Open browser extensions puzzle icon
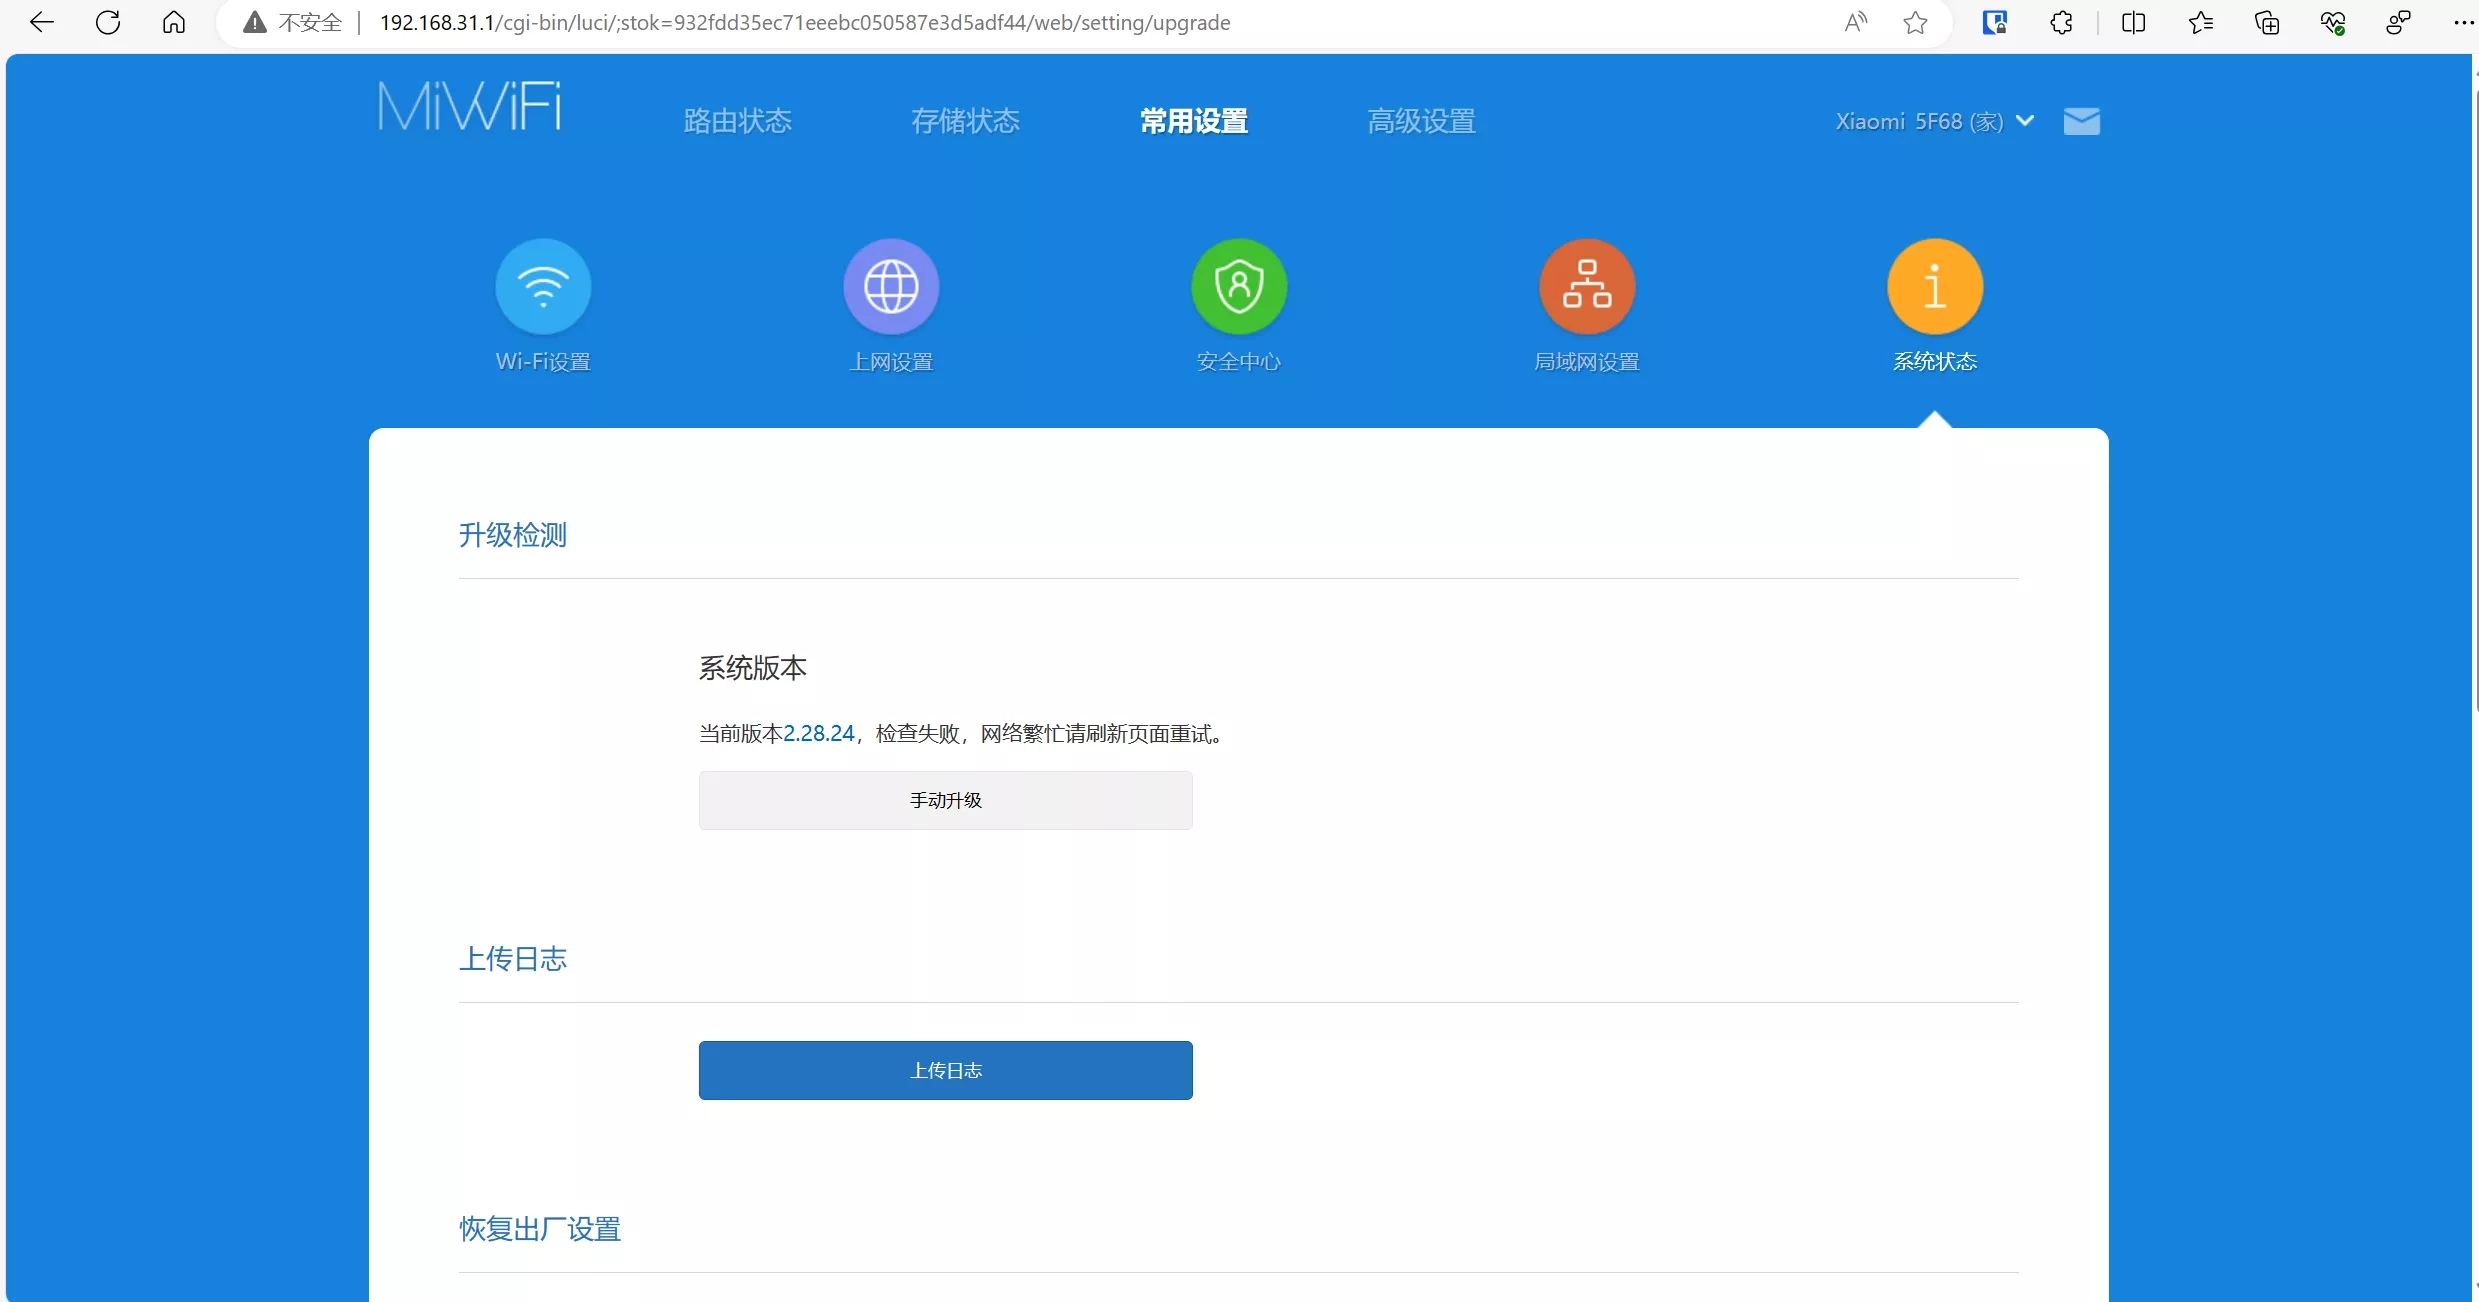 (2061, 22)
